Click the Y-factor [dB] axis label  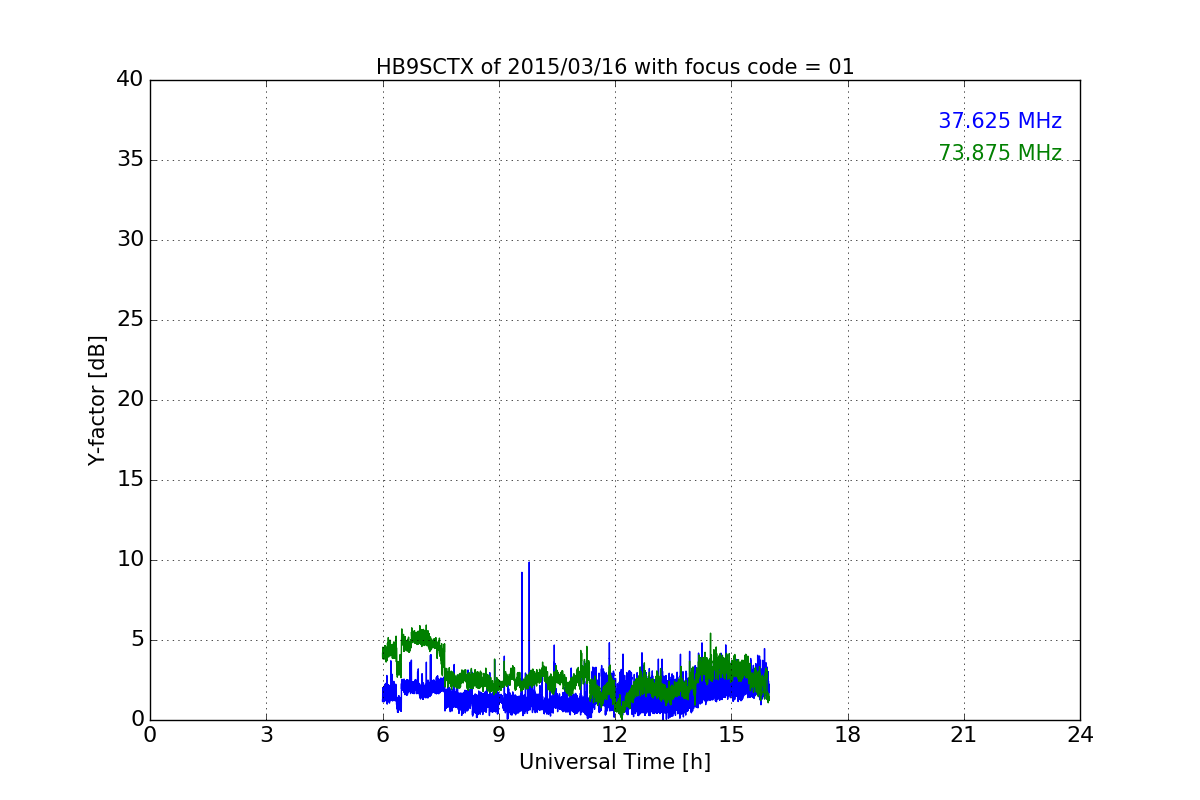click(97, 400)
